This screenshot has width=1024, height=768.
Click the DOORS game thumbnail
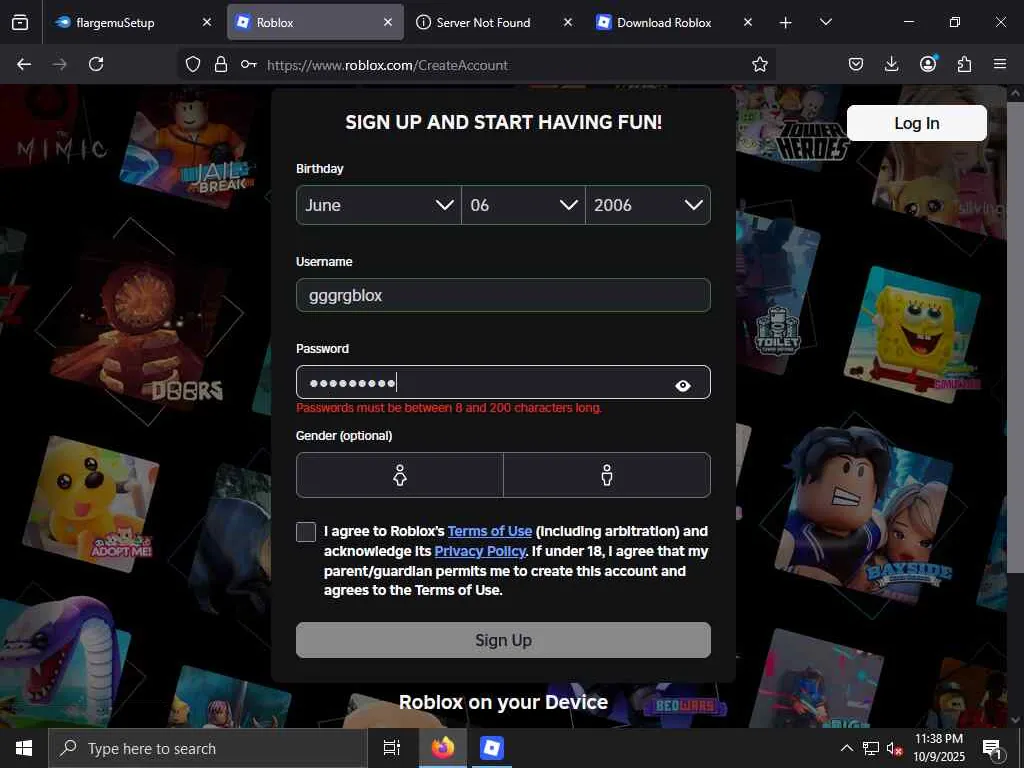point(140,332)
